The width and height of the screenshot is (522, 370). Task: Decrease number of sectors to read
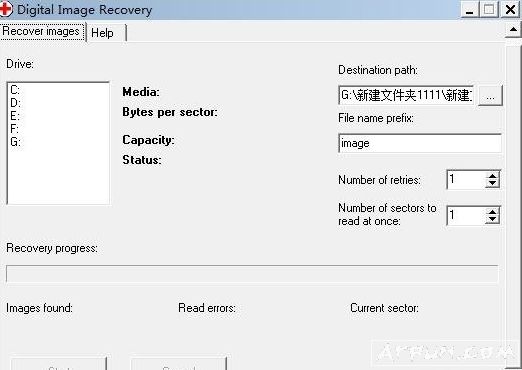tap(492, 220)
